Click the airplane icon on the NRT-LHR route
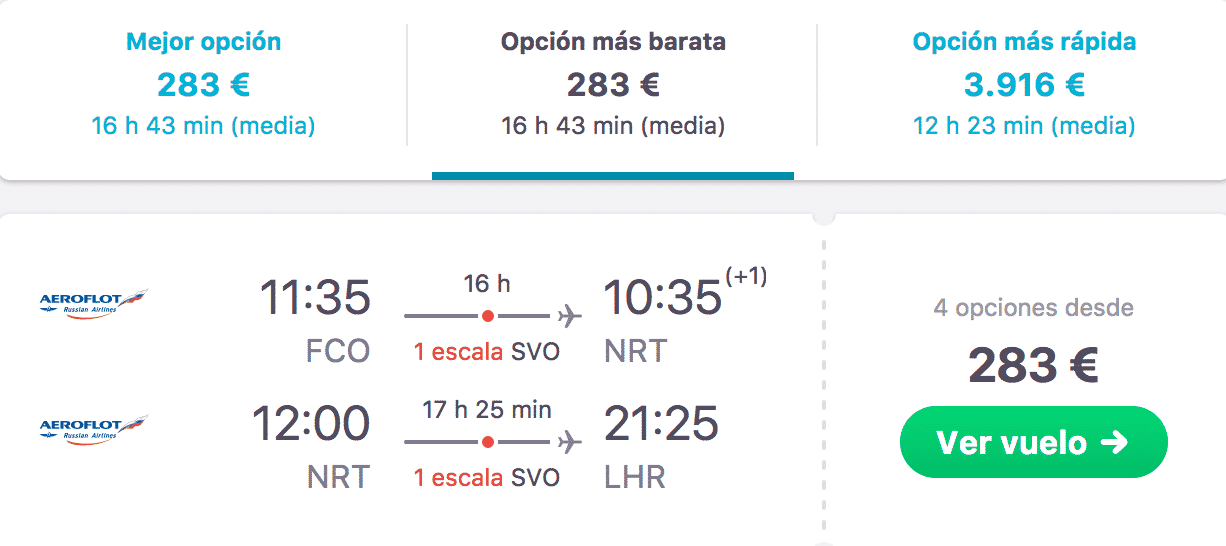Screen dimensions: 1226x546 point(570,441)
